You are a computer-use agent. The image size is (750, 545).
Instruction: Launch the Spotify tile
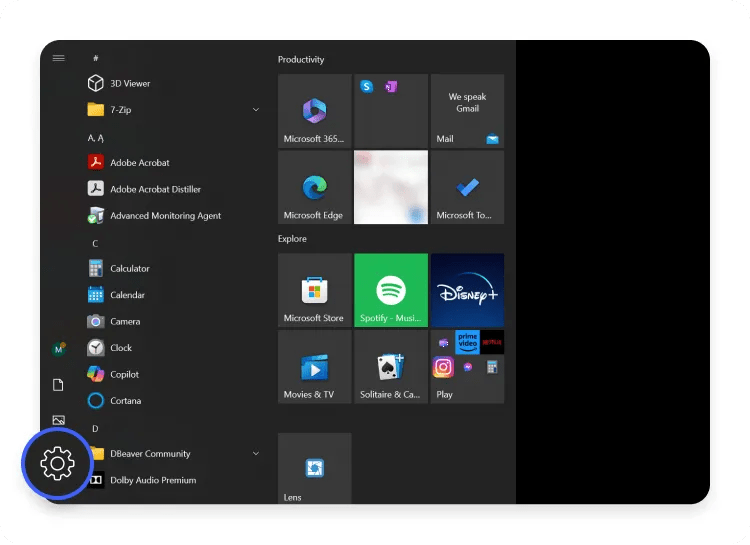pyautogui.click(x=391, y=290)
